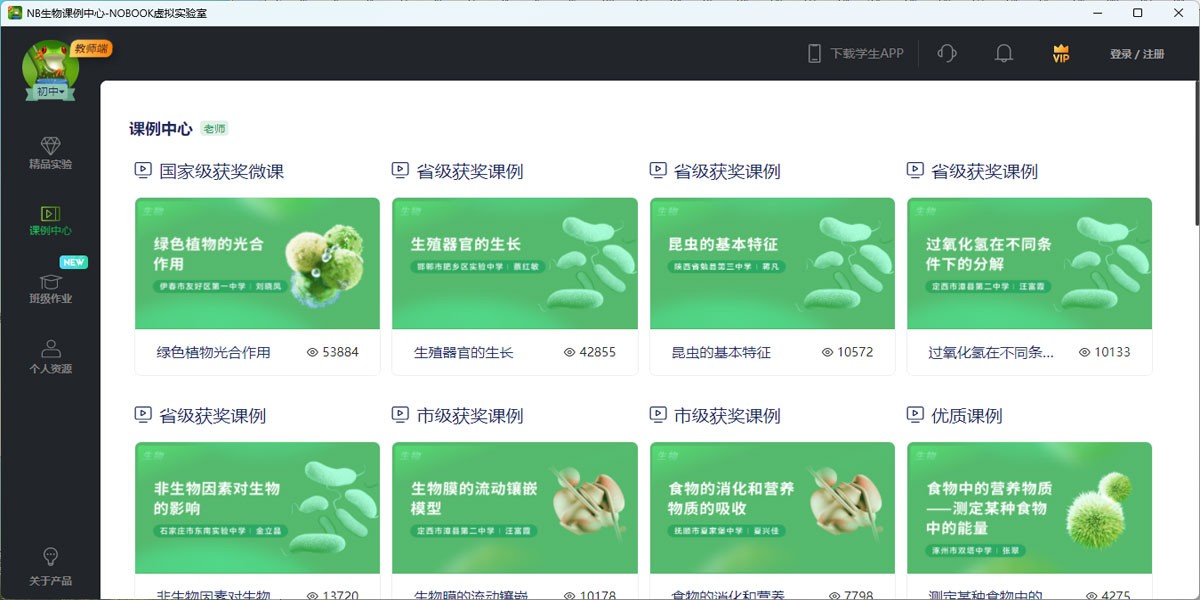Expand the 初中 grade level dropdown
This screenshot has width=1200, height=600.
pos(51,92)
